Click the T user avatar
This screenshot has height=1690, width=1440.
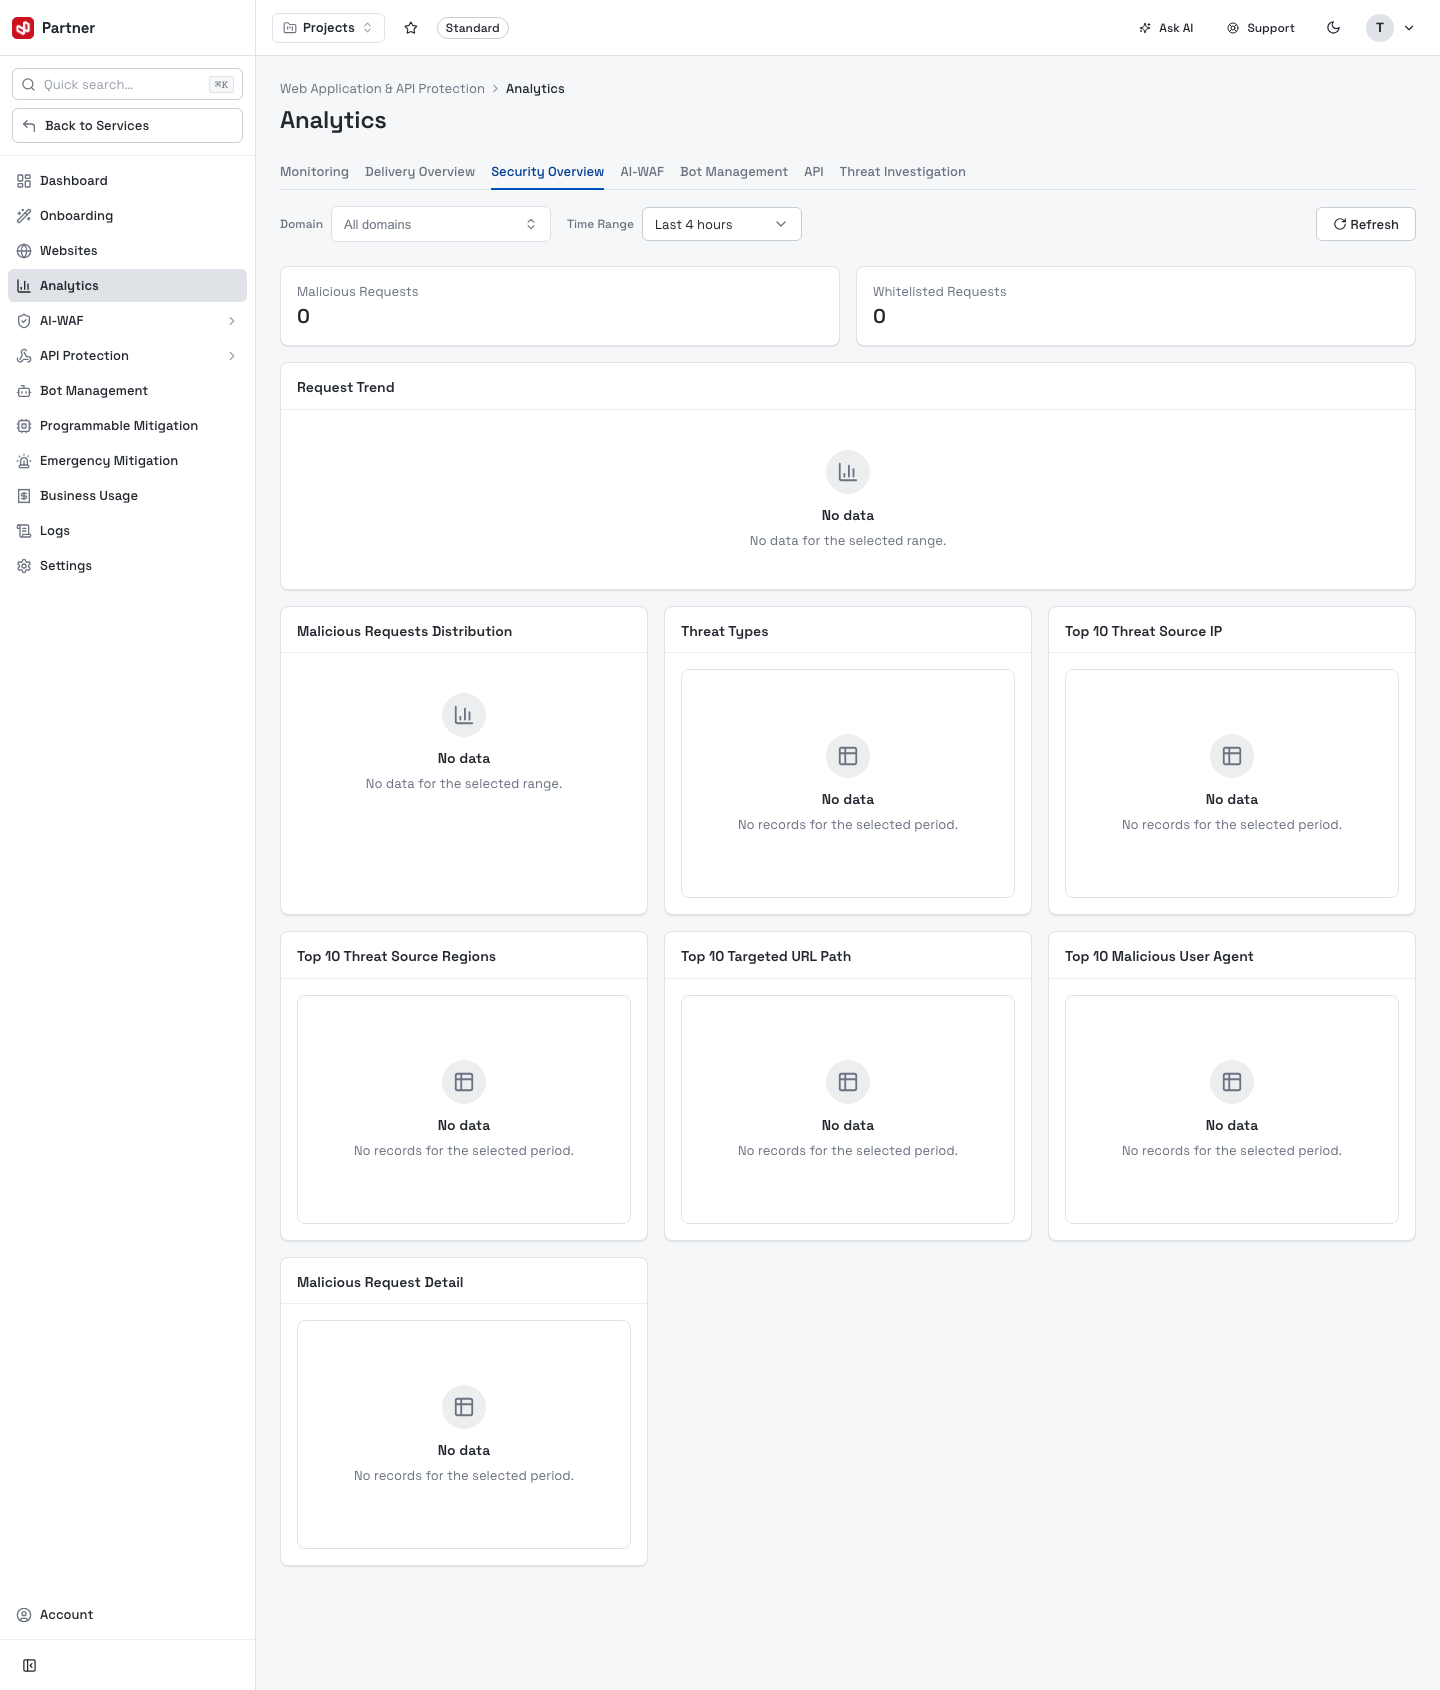click(1380, 28)
